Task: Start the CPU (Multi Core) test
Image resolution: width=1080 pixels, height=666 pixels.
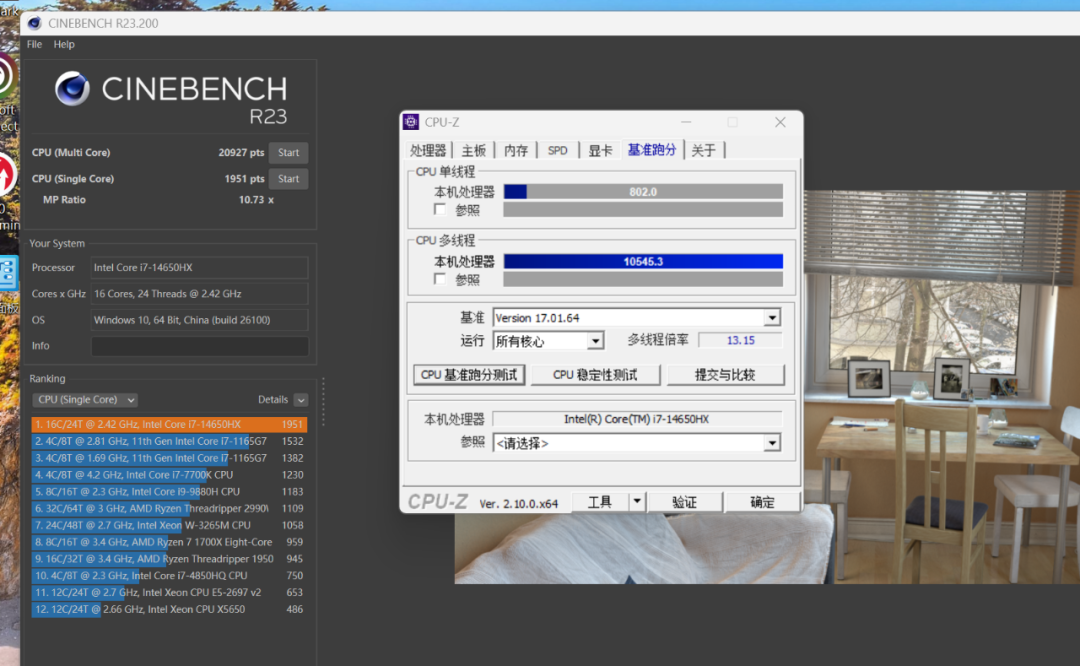Action: click(x=288, y=152)
